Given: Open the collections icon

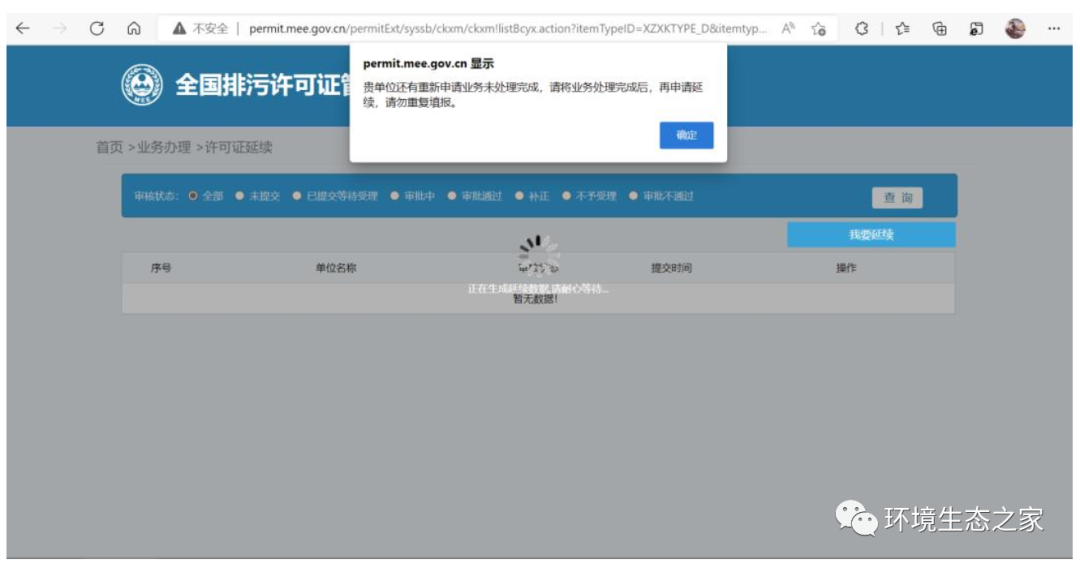Looking at the screenshot, I should (x=939, y=28).
